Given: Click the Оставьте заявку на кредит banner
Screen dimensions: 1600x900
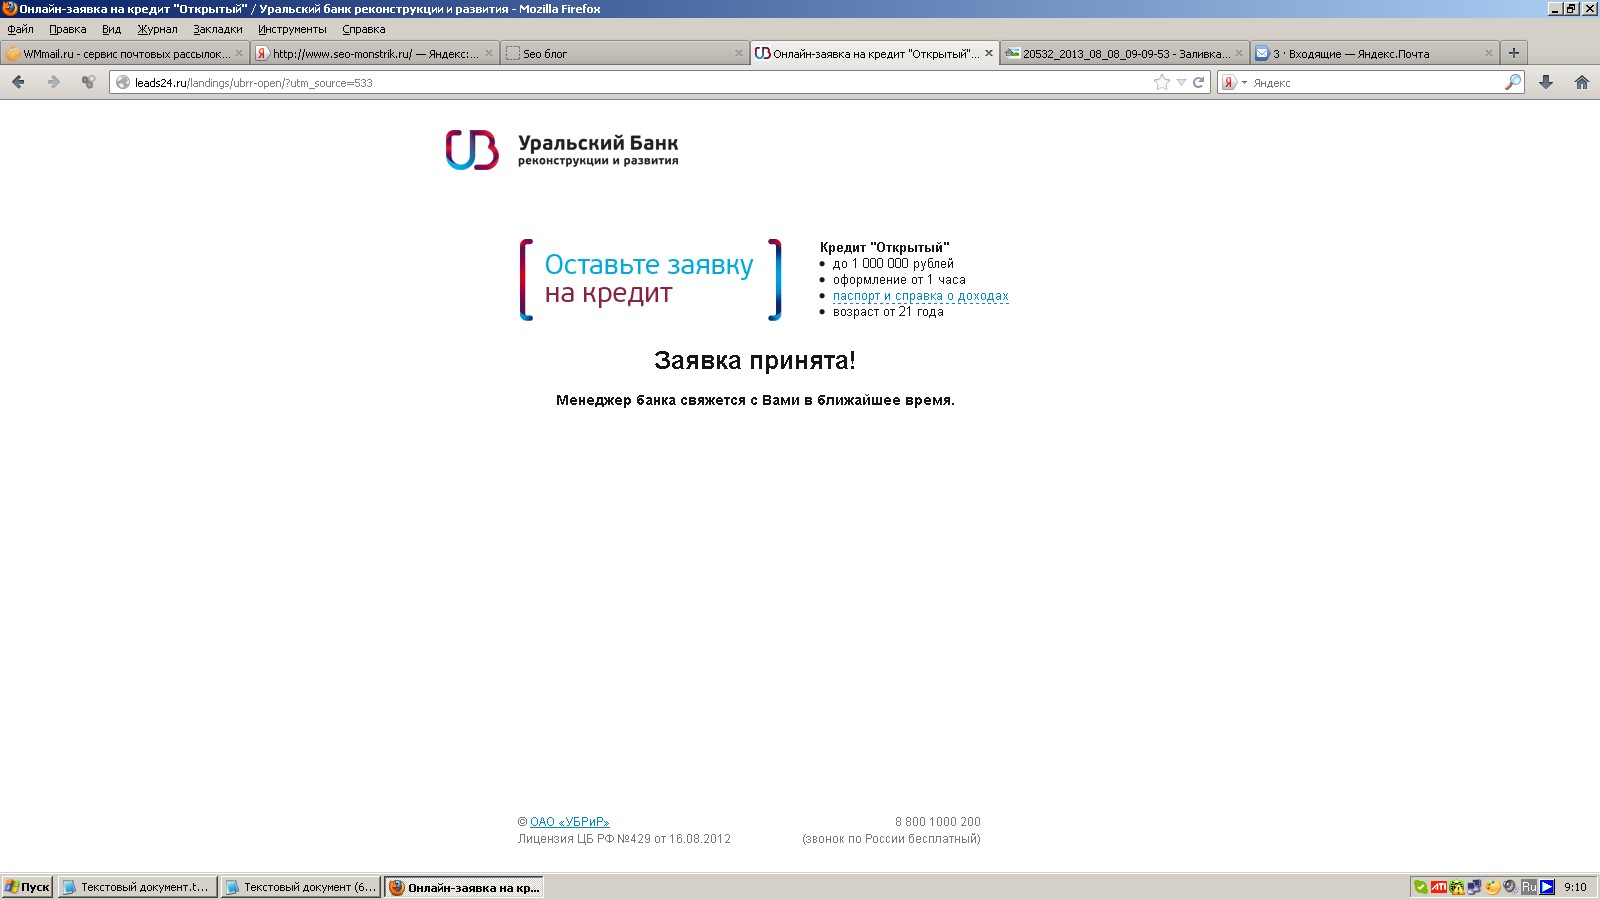Looking at the screenshot, I should (x=650, y=279).
